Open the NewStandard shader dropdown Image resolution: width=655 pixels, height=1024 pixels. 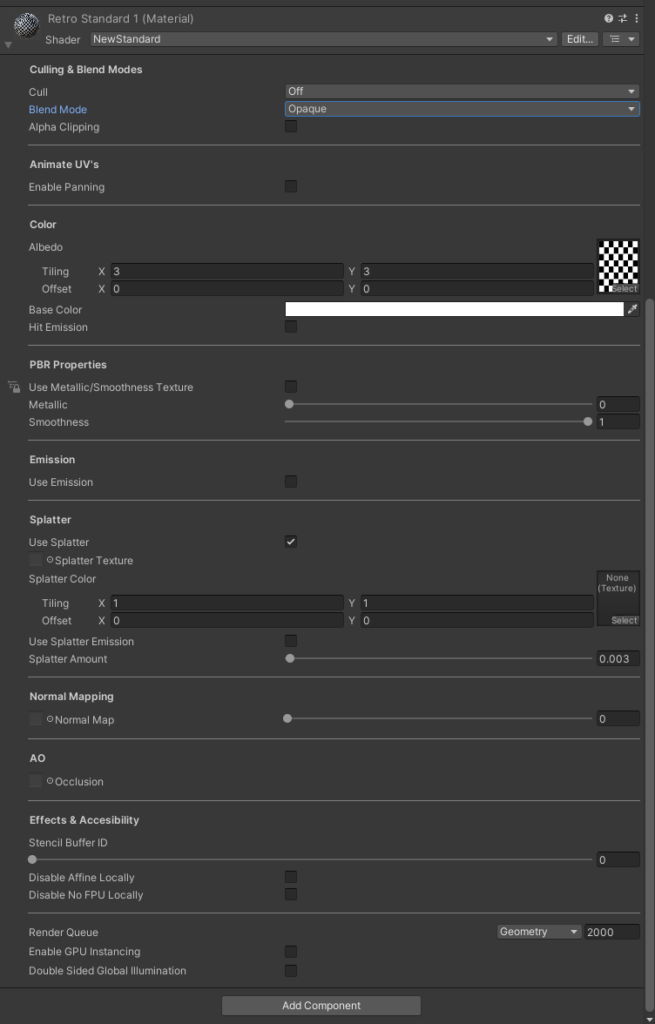click(x=322, y=39)
